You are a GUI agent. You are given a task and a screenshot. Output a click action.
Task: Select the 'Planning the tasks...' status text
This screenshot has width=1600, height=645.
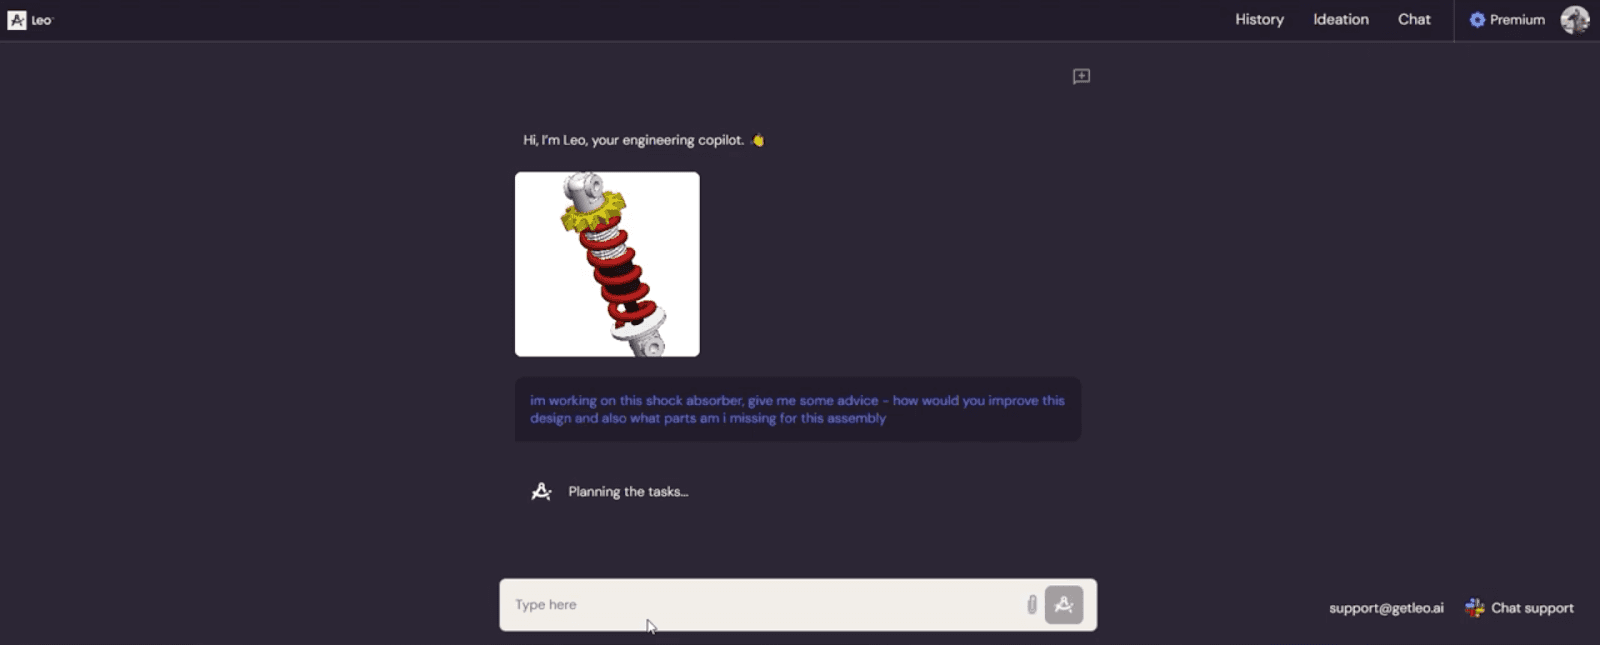(x=628, y=492)
